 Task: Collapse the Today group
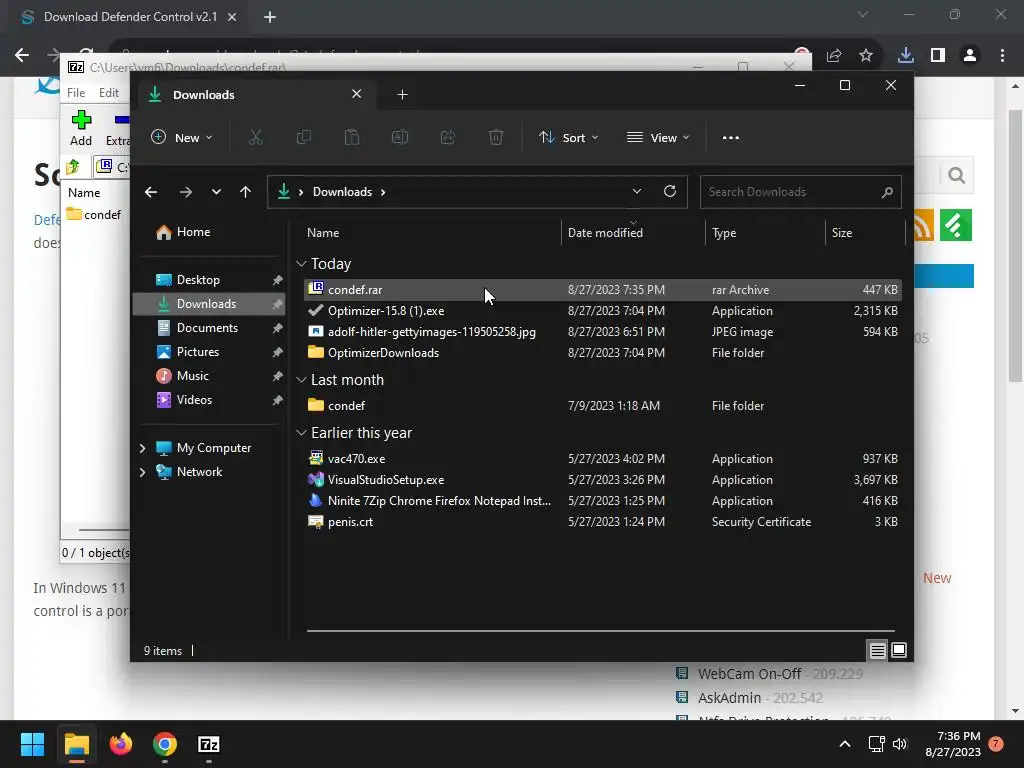tap(301, 264)
